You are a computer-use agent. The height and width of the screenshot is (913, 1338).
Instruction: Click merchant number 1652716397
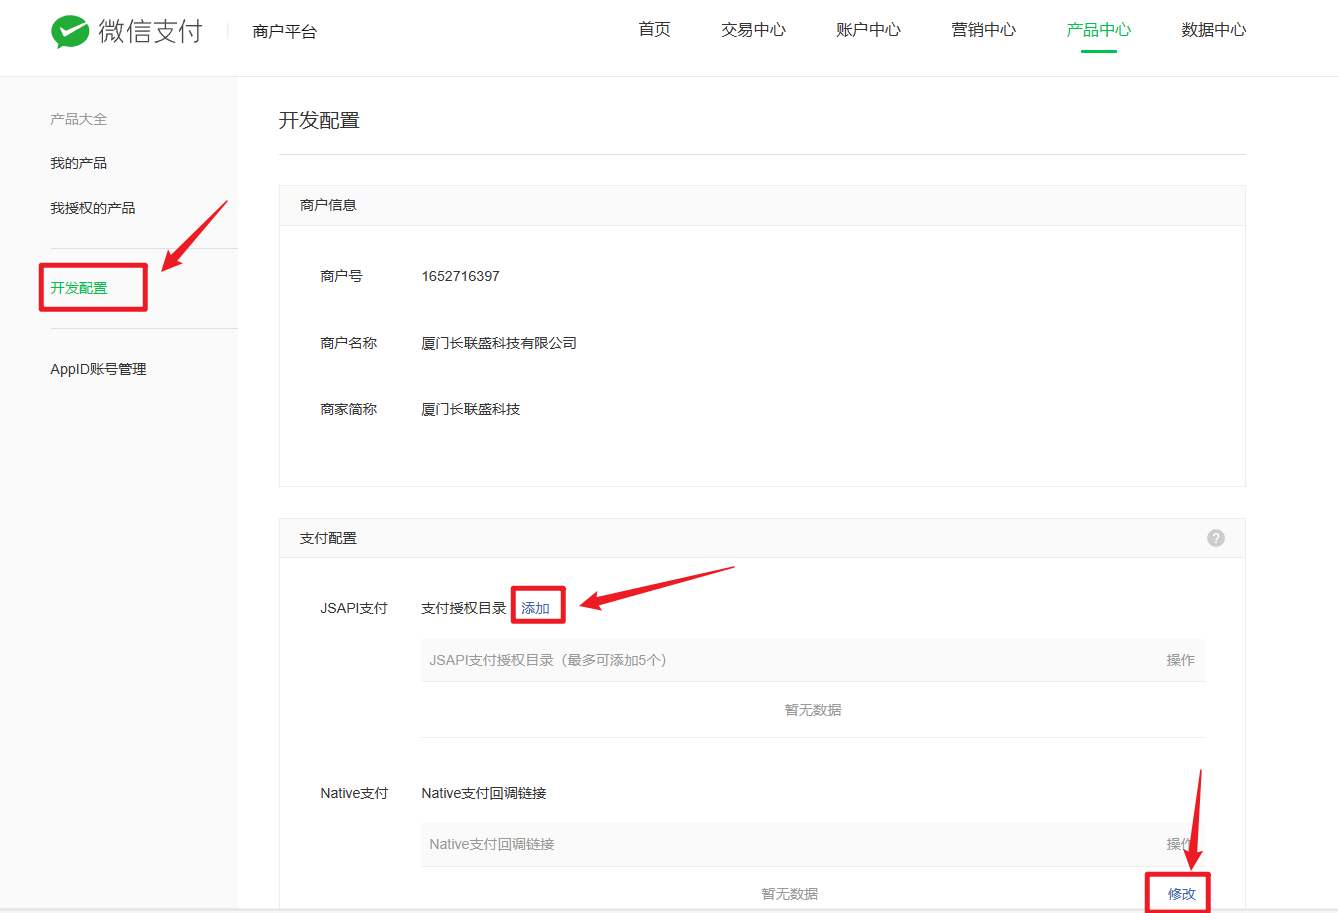[460, 276]
